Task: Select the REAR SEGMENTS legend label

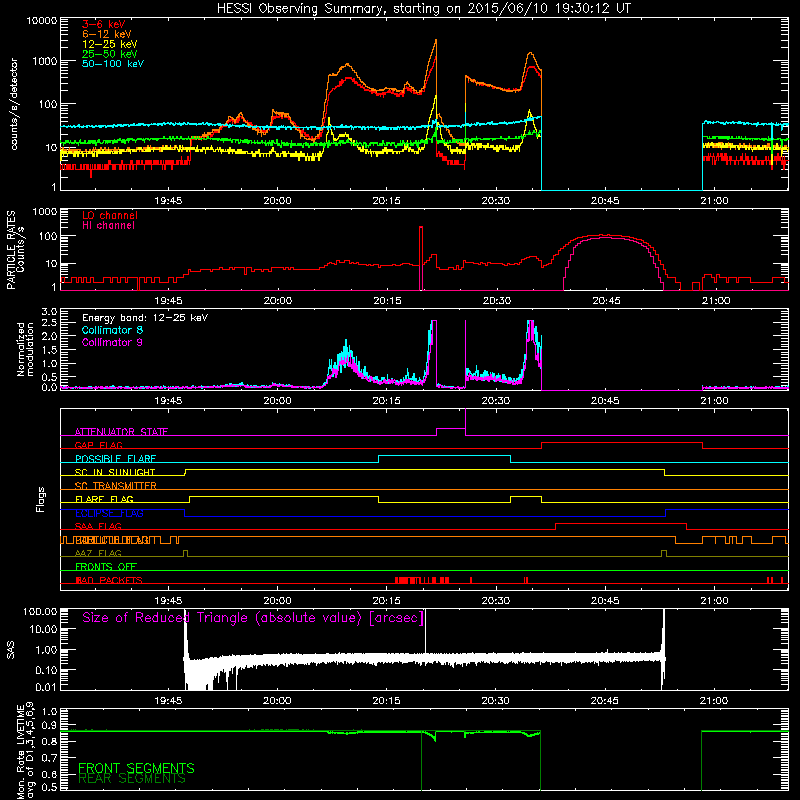Action: (x=132, y=779)
